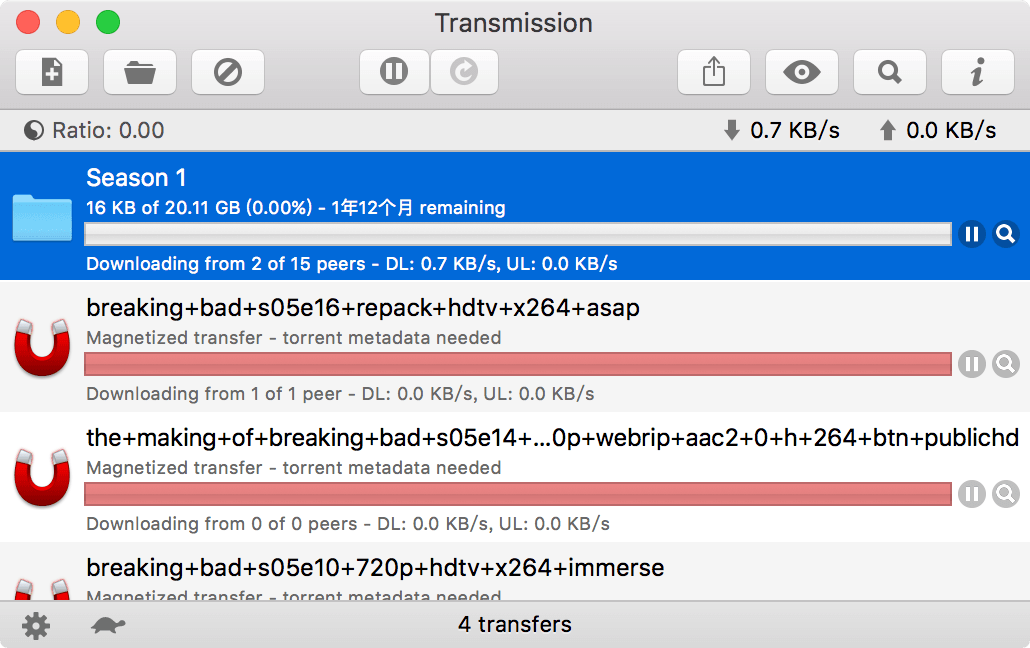The height and width of the screenshot is (648, 1030).
Task: Select the breaking+bad+s05e16+repack+hdtv+x264+asap transfer
Action: tap(363, 308)
